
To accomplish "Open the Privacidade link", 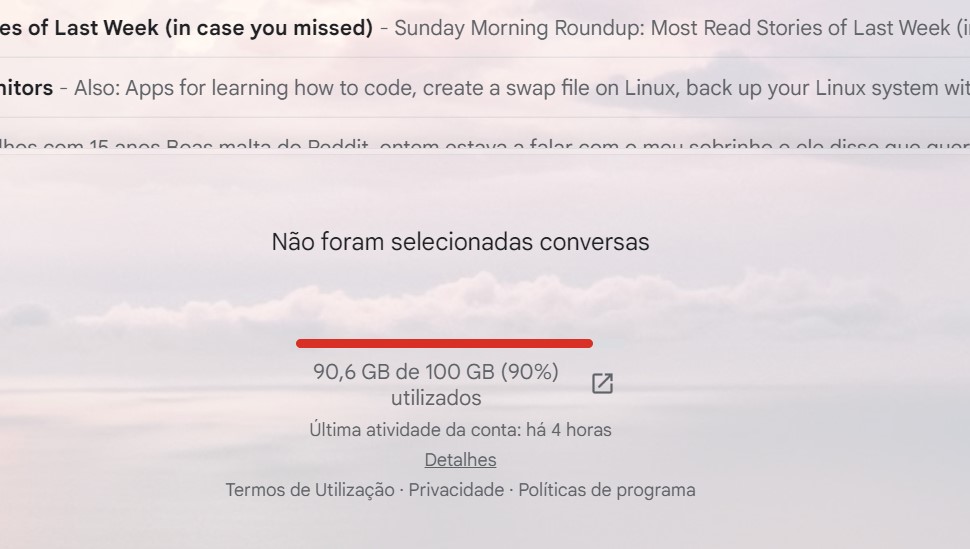I will click(456, 490).
